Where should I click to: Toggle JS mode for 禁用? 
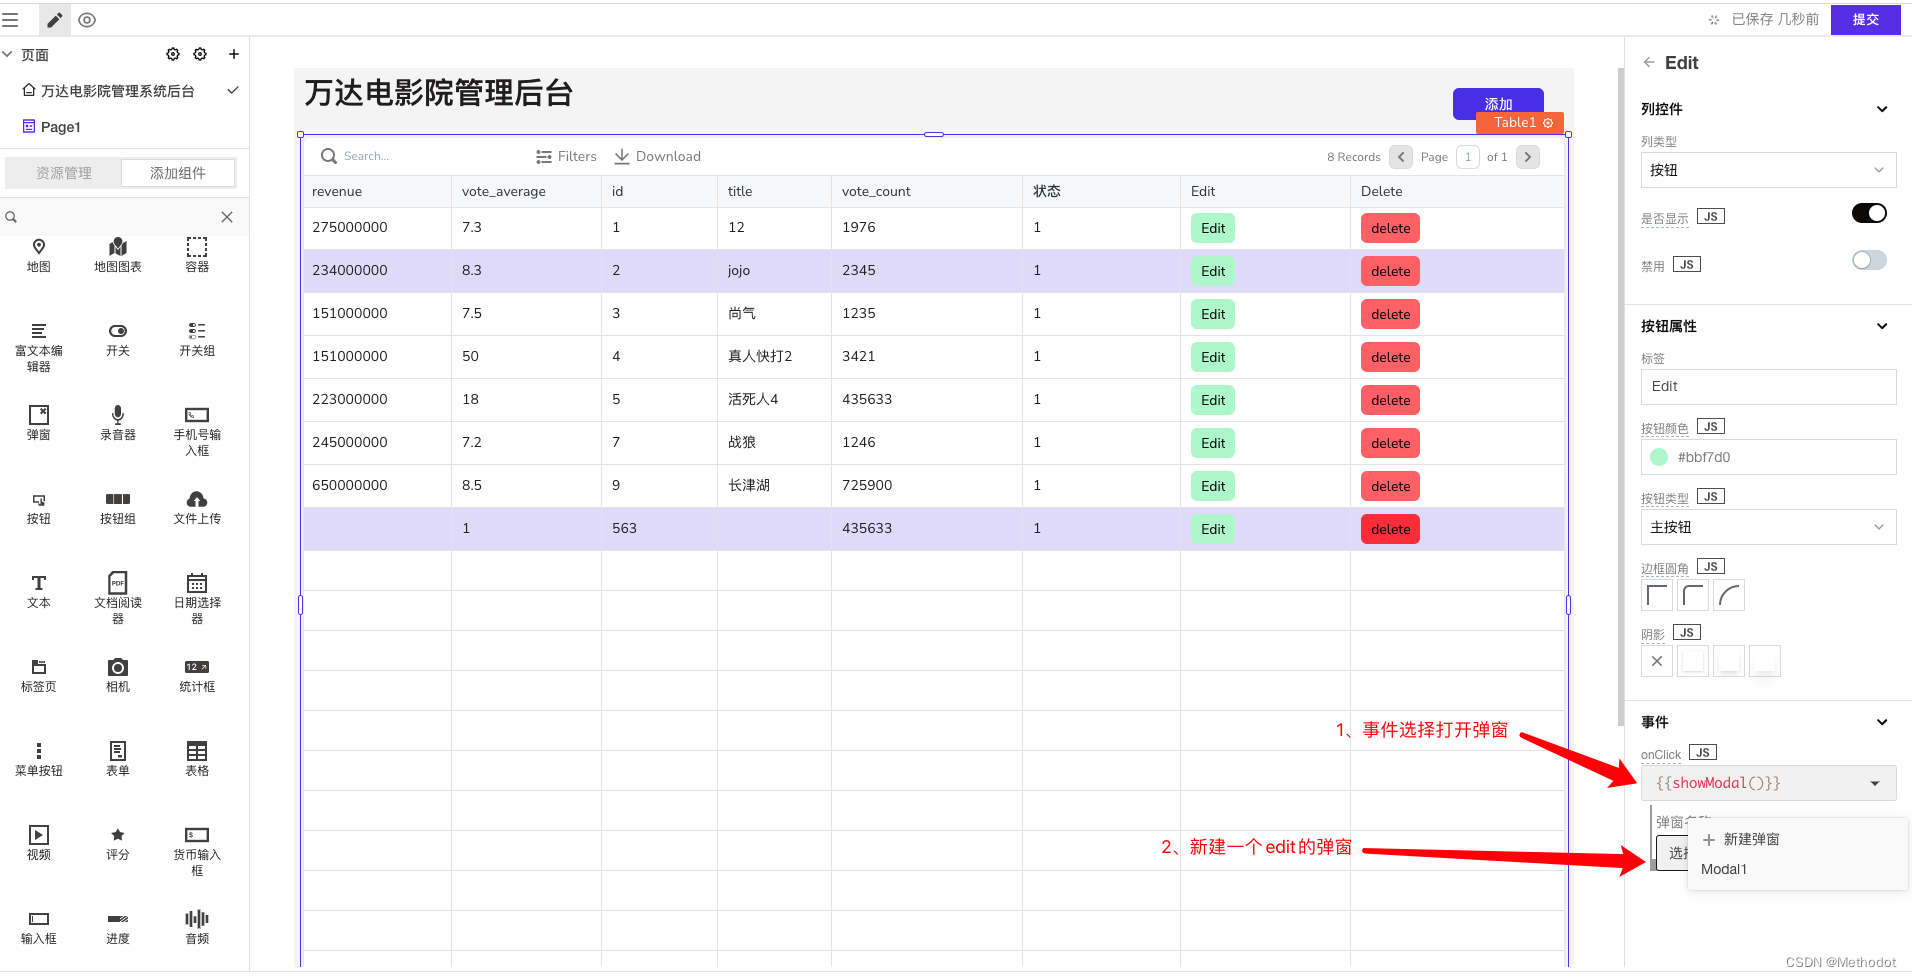(x=1687, y=265)
